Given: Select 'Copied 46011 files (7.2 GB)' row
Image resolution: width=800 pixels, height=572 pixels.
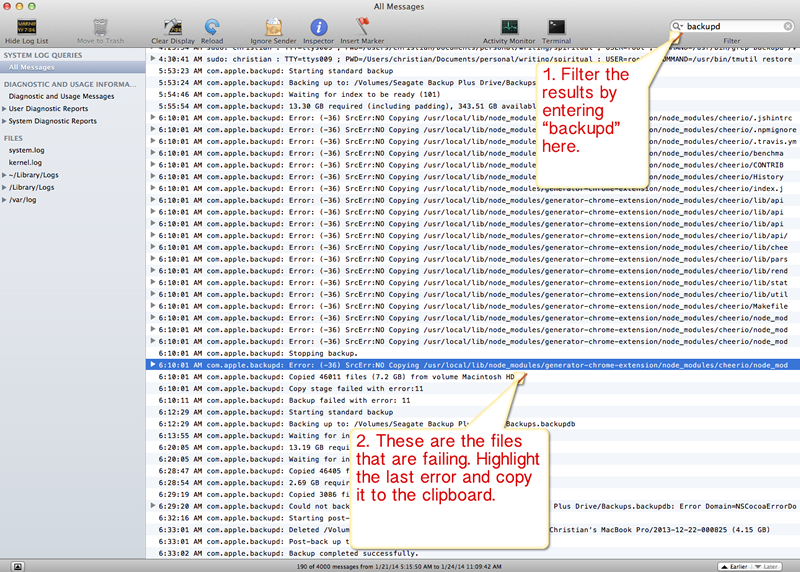Looking at the screenshot, I should 472,377.
